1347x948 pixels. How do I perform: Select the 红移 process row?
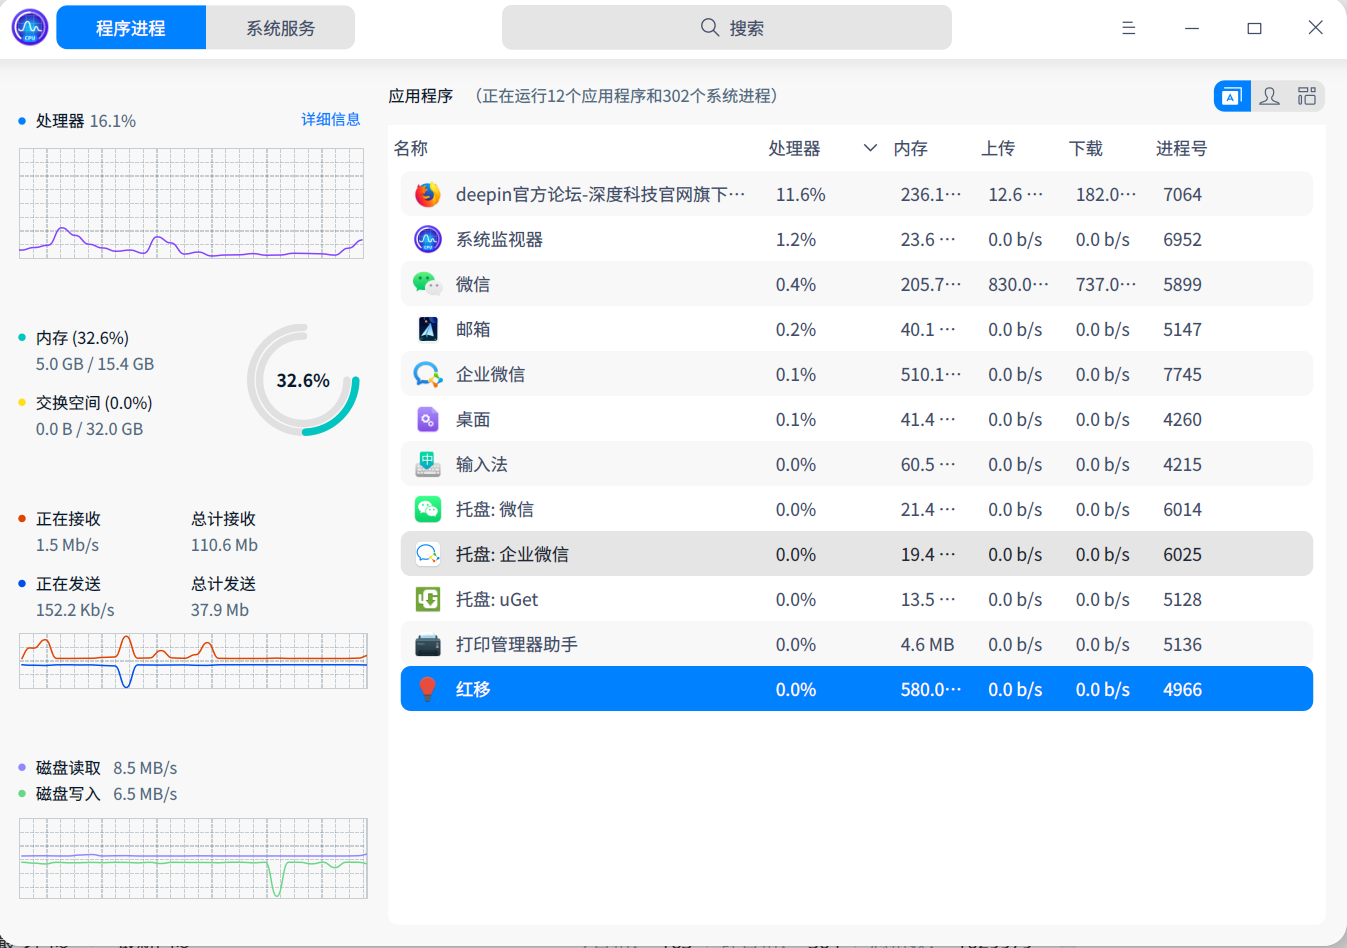click(700, 688)
